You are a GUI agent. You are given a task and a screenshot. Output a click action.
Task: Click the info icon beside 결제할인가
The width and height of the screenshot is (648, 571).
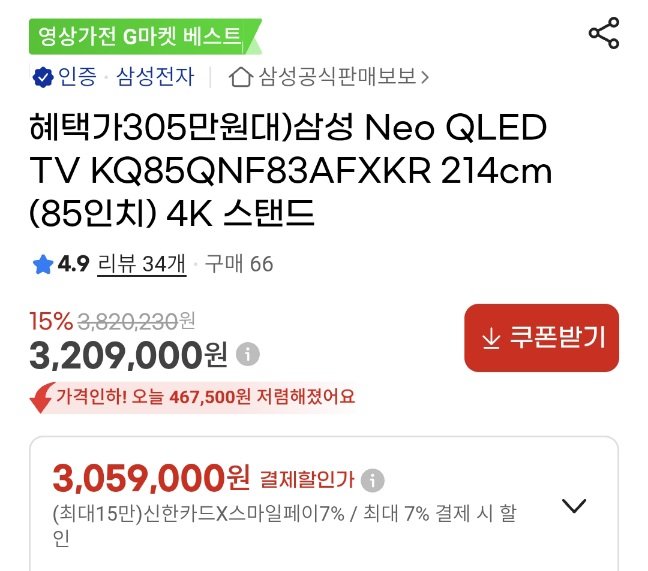(x=372, y=480)
